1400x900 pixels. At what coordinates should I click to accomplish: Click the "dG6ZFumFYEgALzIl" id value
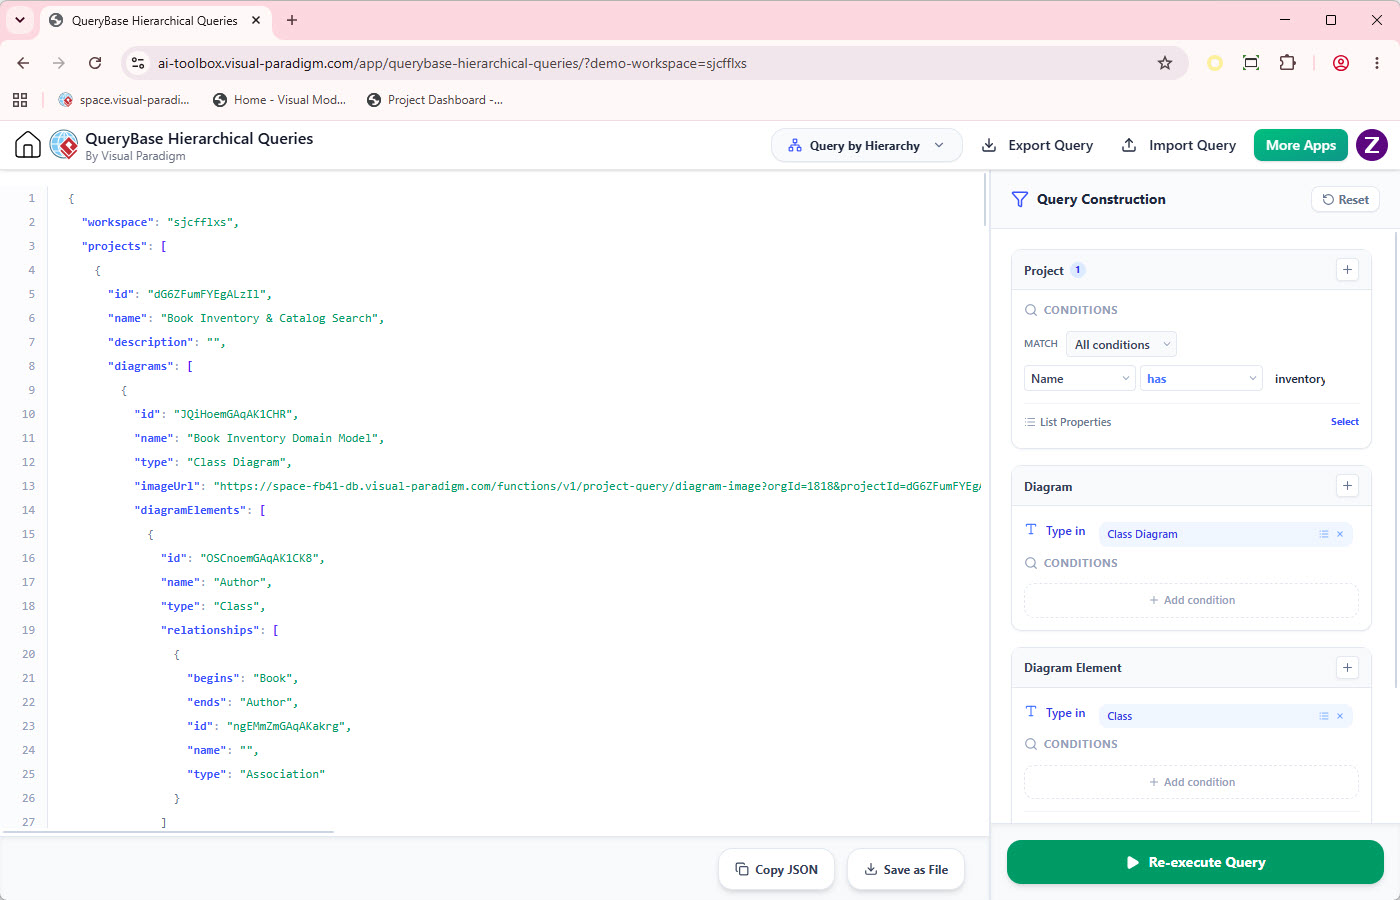tap(206, 294)
